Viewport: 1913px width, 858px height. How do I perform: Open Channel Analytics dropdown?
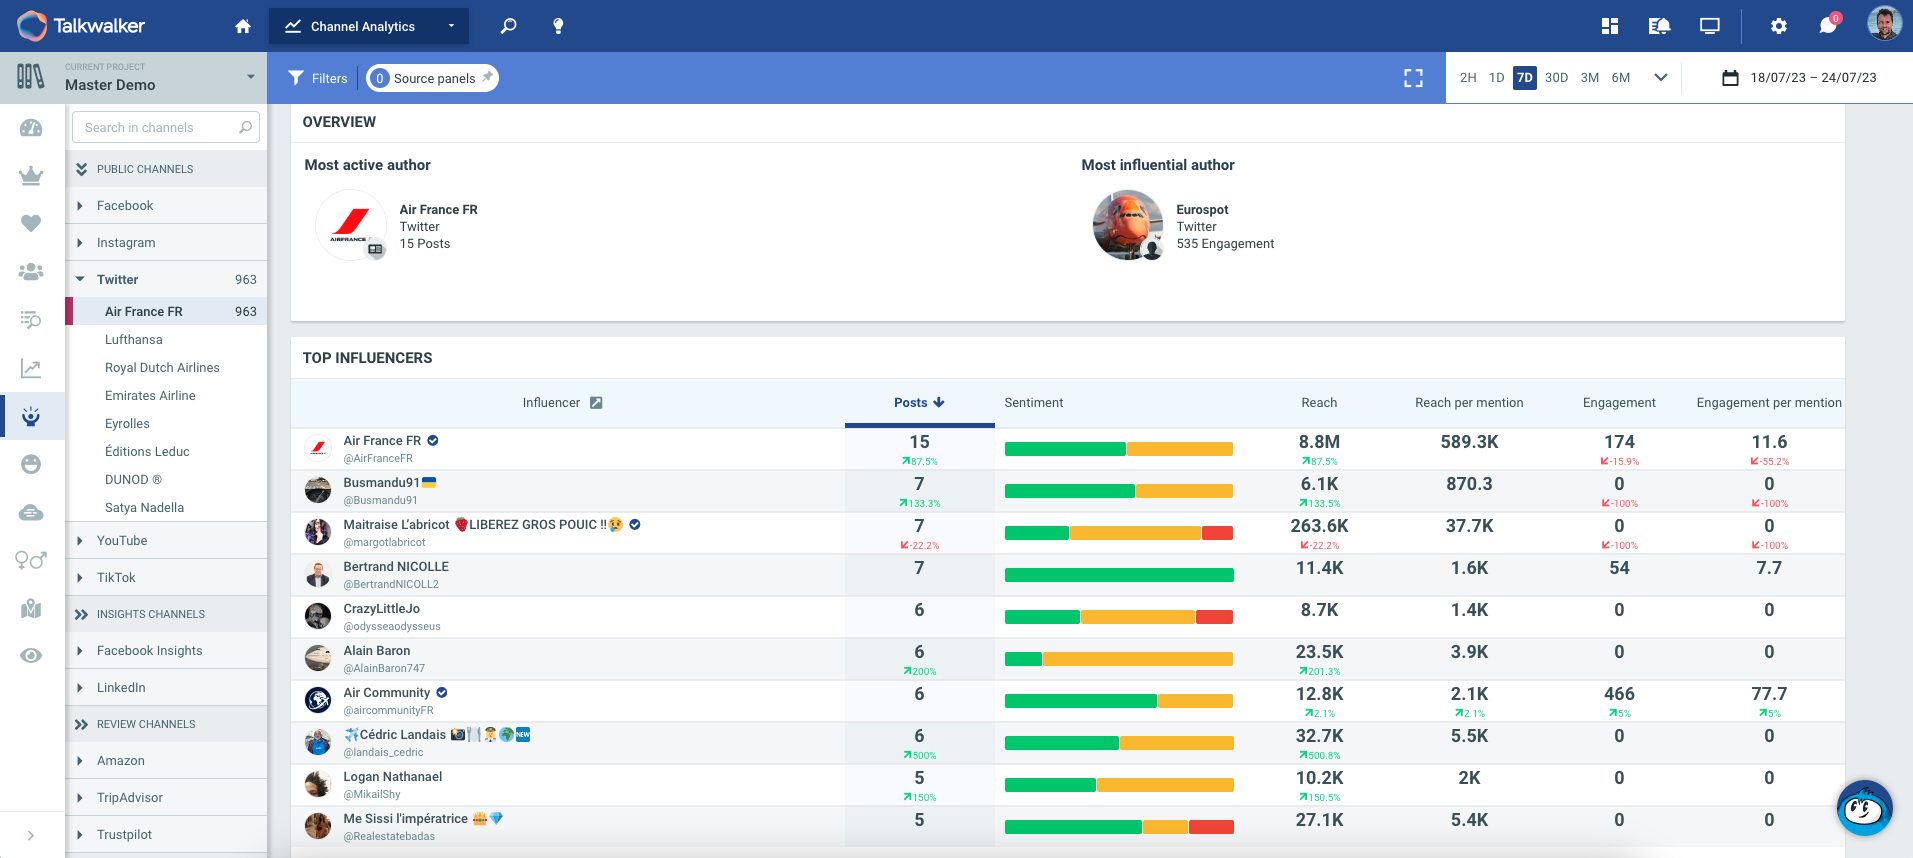pos(369,26)
